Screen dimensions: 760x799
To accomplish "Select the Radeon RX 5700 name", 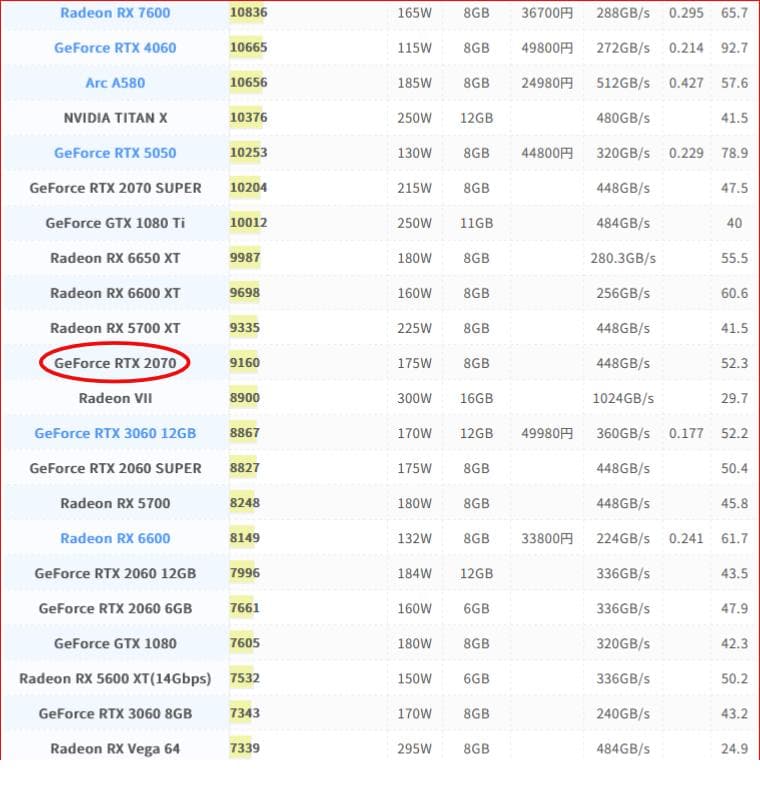I will click(x=115, y=503).
